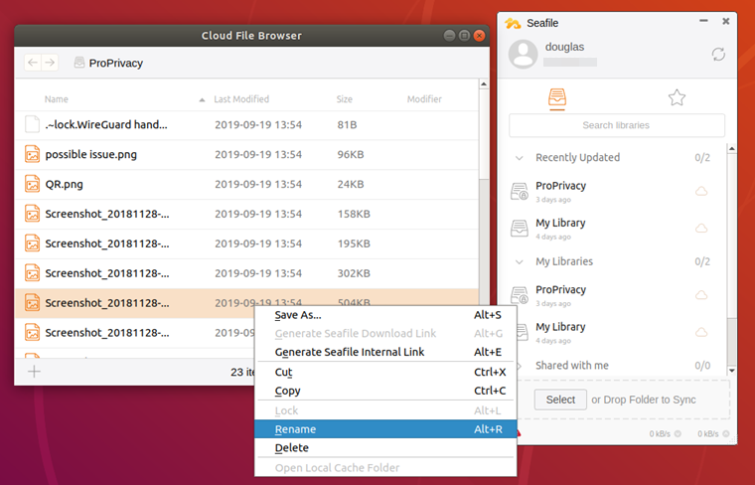Choose Save As… in context menu
The image size is (755, 485).
click(386, 315)
